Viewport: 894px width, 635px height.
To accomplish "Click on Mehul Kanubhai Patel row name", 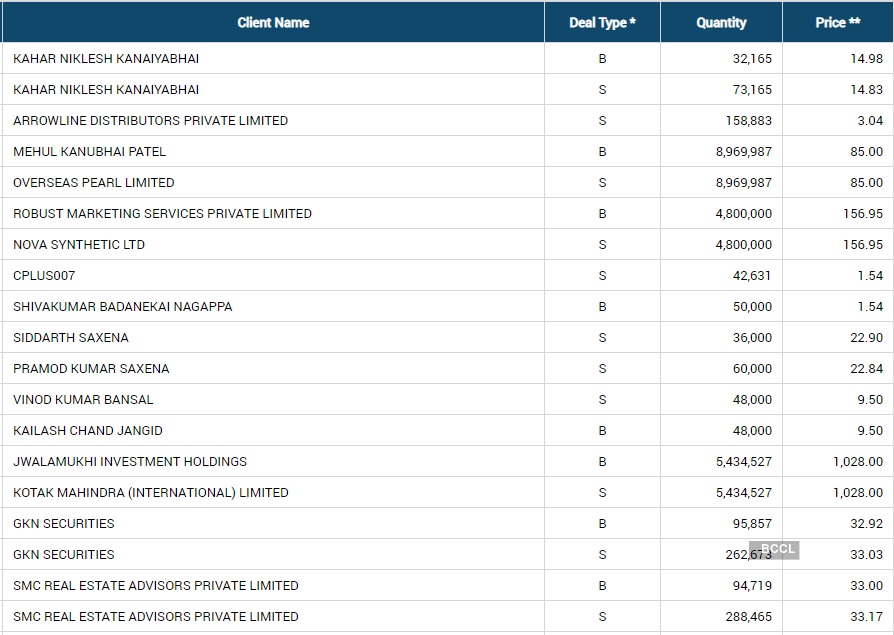I will point(89,152).
